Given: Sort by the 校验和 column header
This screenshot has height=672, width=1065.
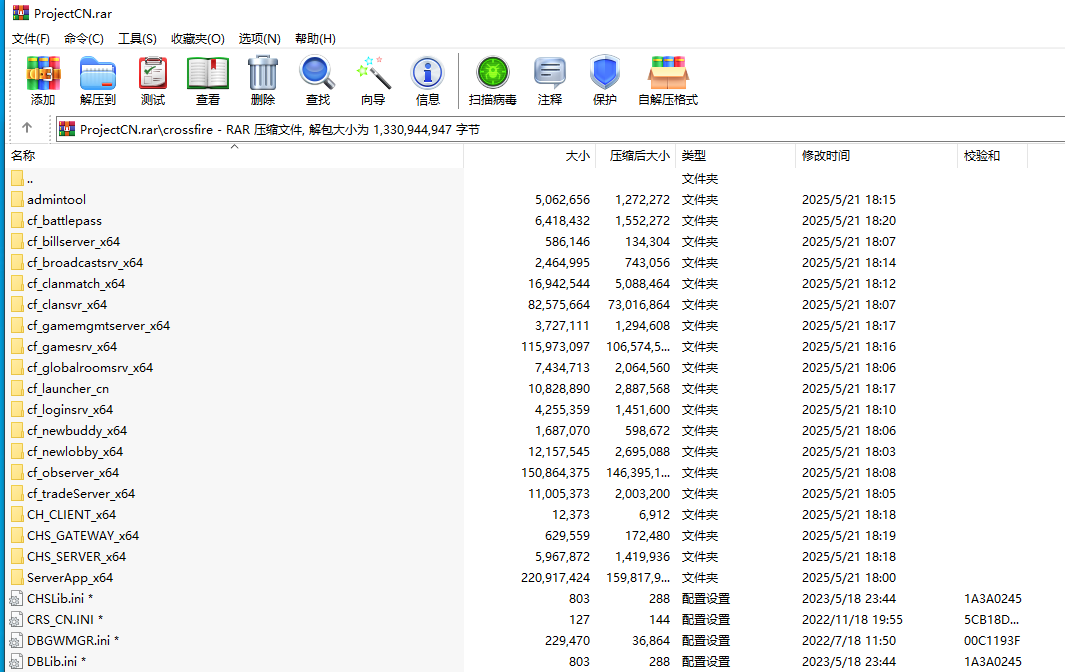Looking at the screenshot, I should click(x=992, y=156).
